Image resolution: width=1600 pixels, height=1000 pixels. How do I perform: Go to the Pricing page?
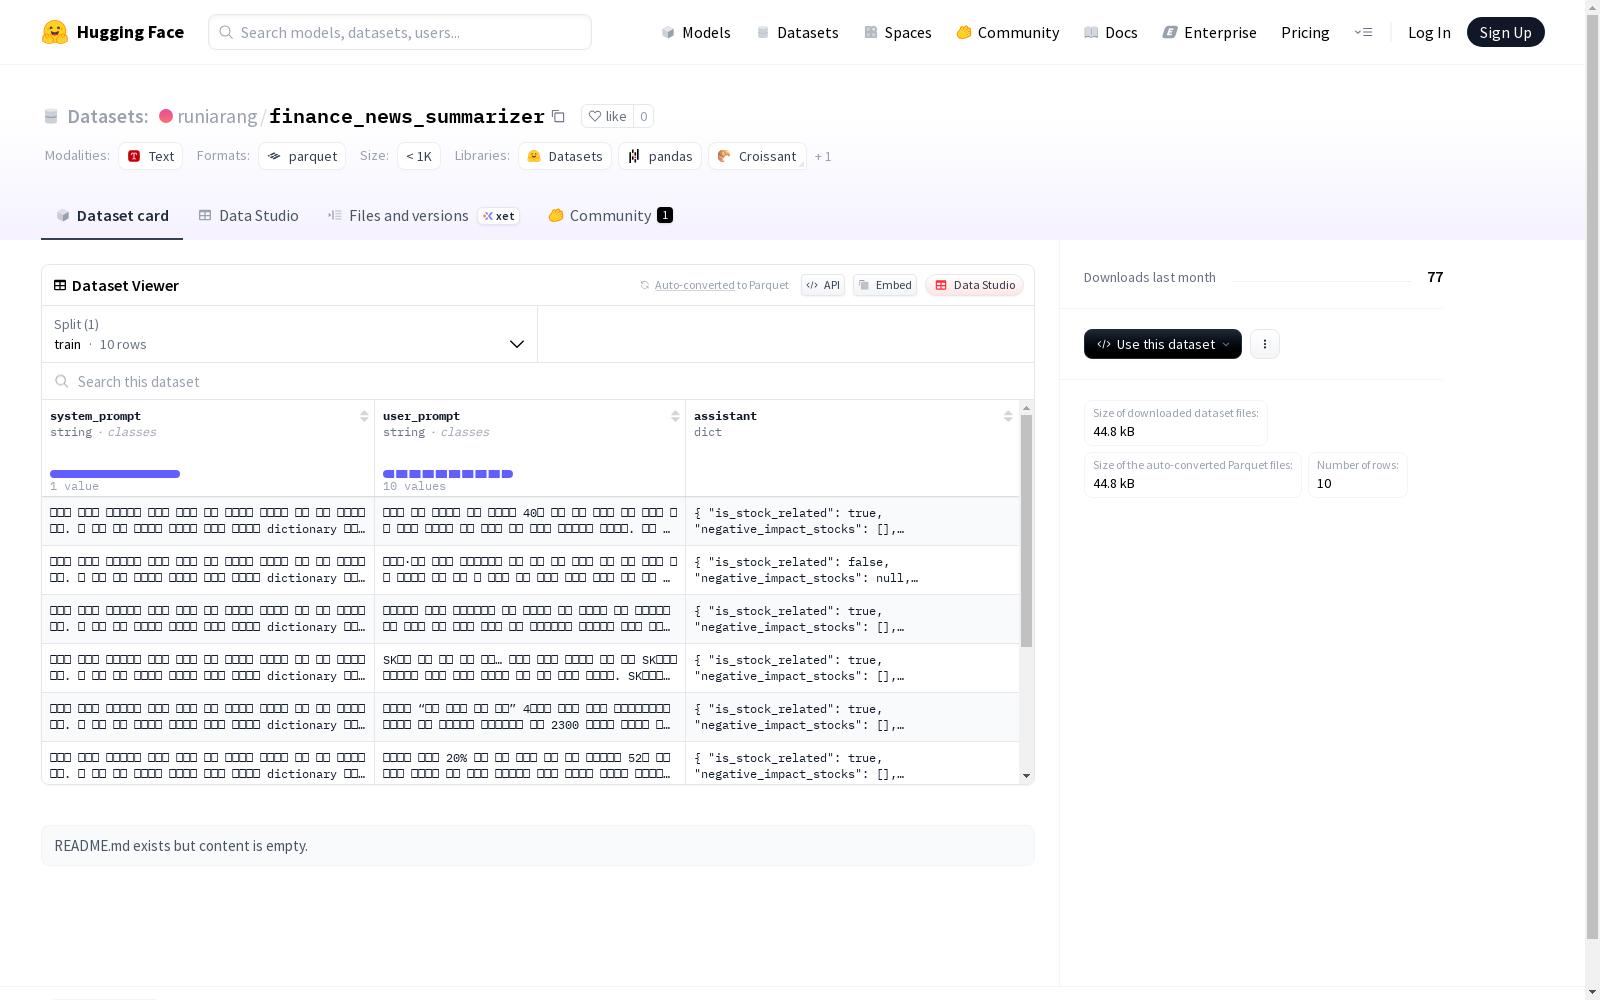(x=1305, y=32)
